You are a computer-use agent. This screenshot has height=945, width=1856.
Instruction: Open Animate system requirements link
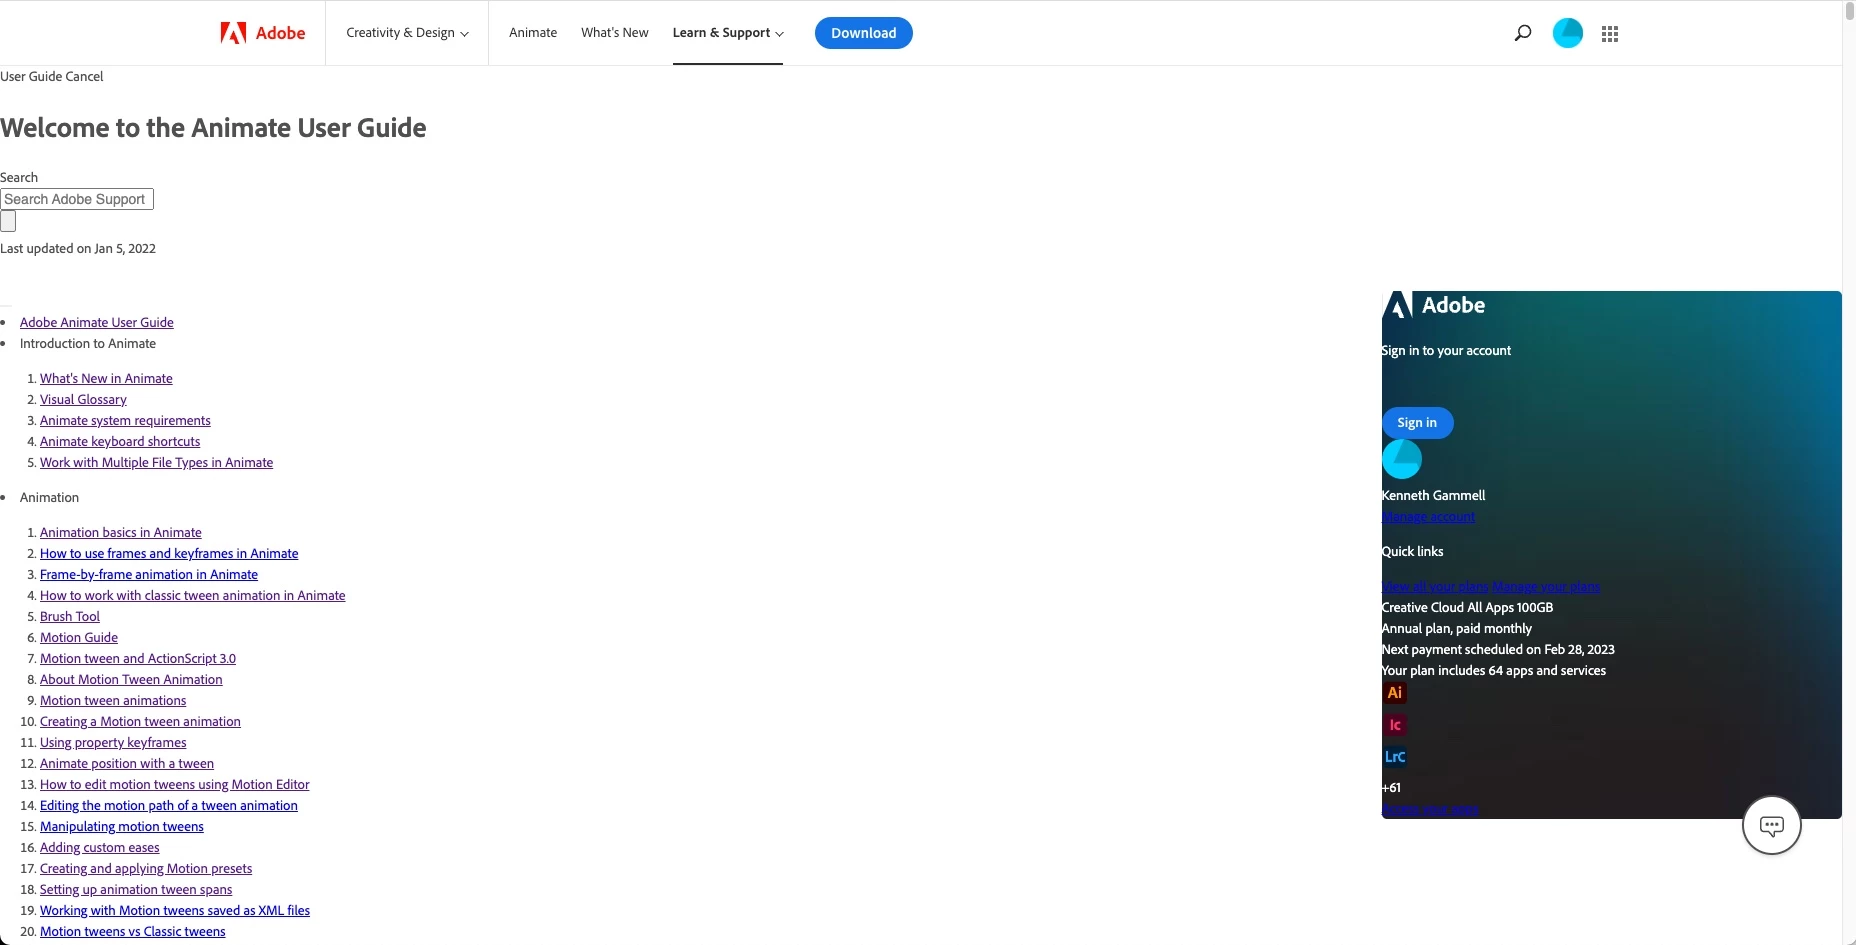coord(125,420)
